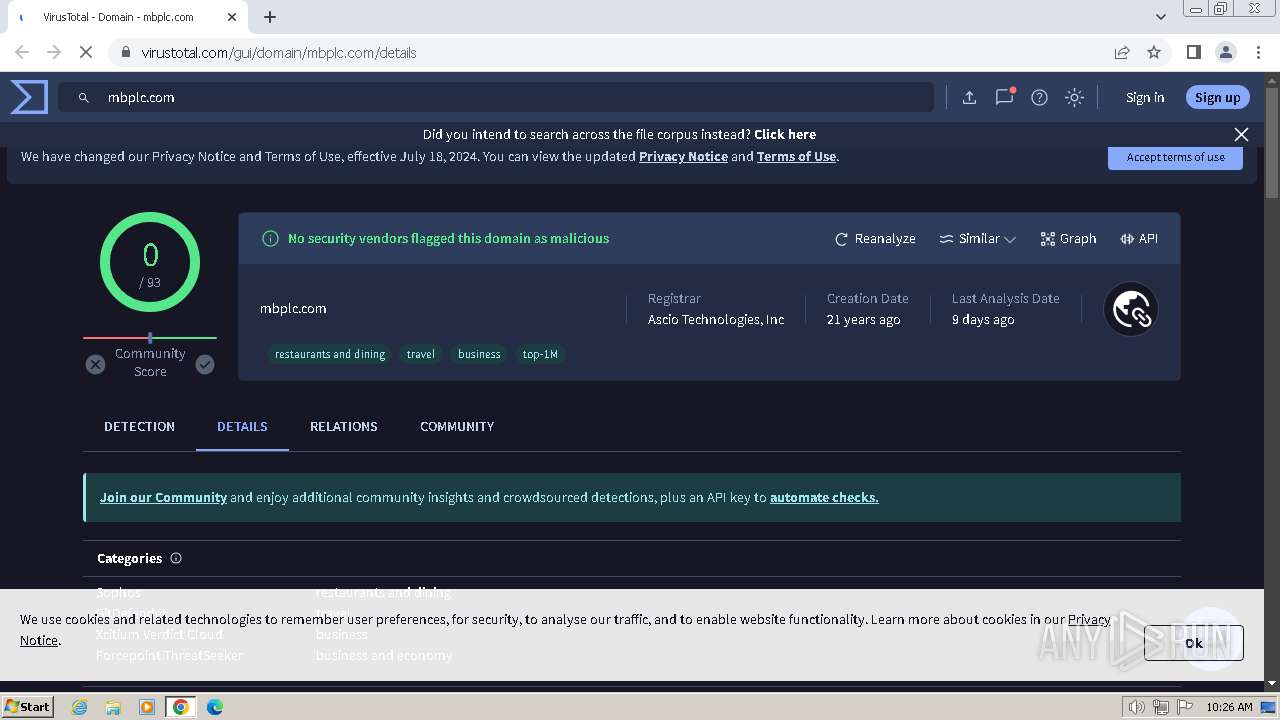This screenshot has height=720, width=1280.
Task: Open Internet Explorer from the taskbar
Action: tap(80, 707)
